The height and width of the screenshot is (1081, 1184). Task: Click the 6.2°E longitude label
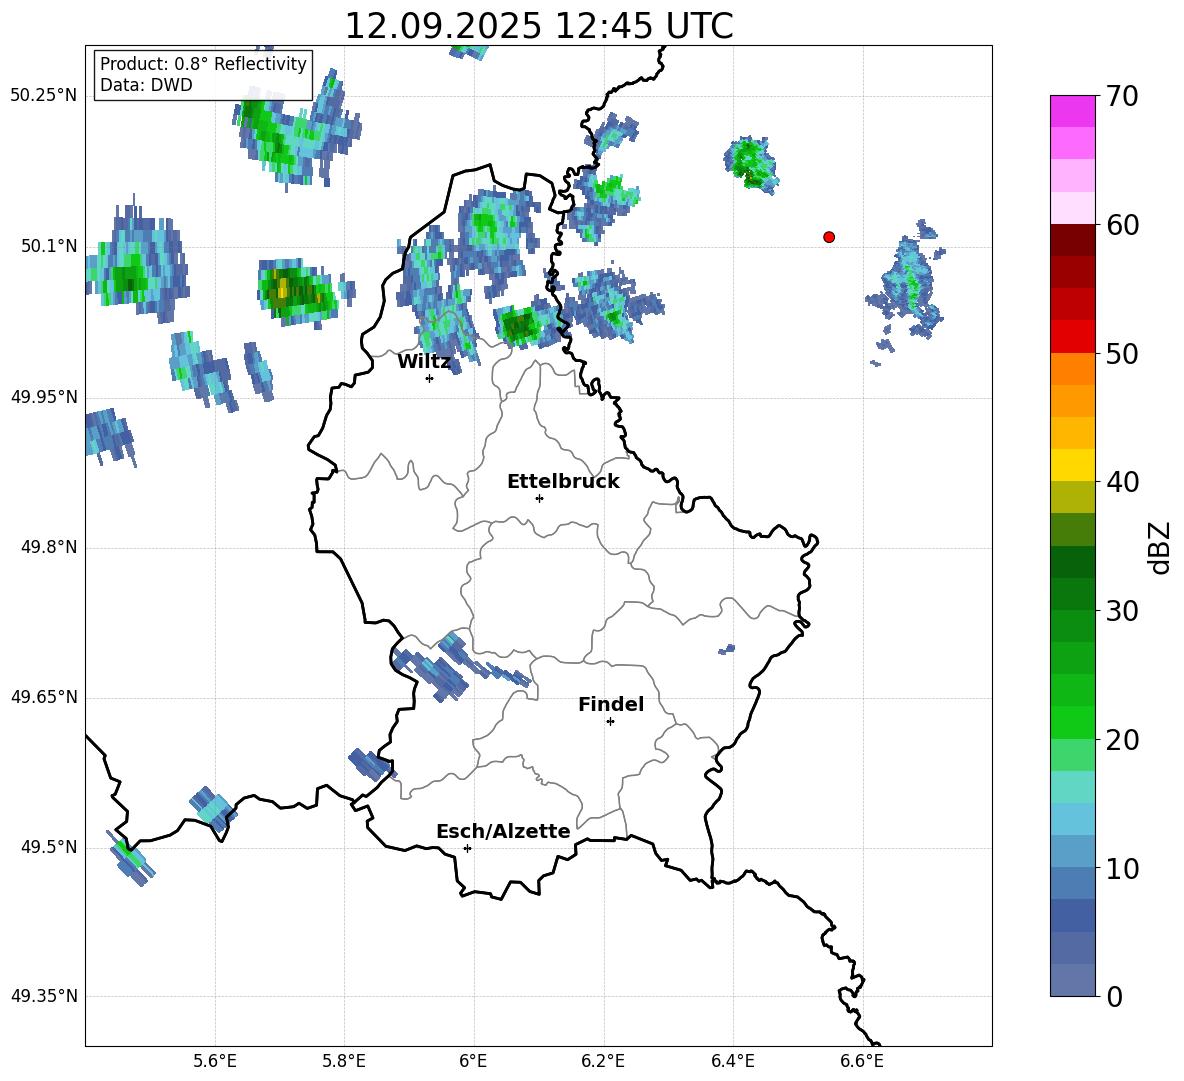603,1061
